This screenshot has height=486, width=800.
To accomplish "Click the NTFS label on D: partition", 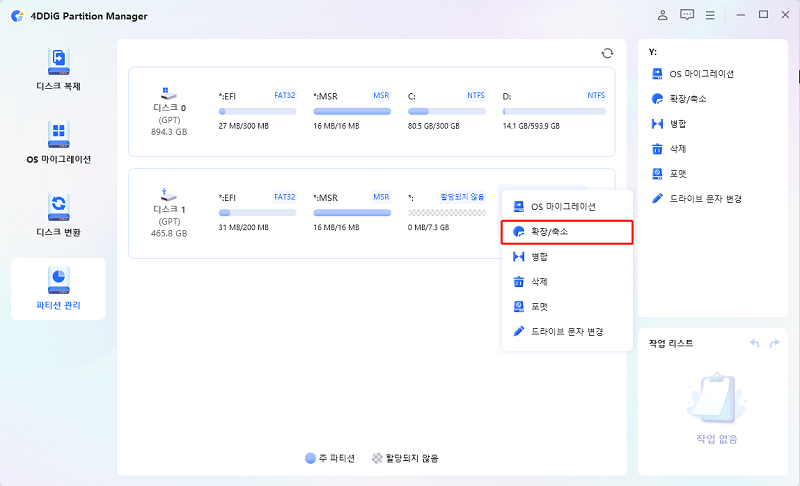I will click(595, 95).
